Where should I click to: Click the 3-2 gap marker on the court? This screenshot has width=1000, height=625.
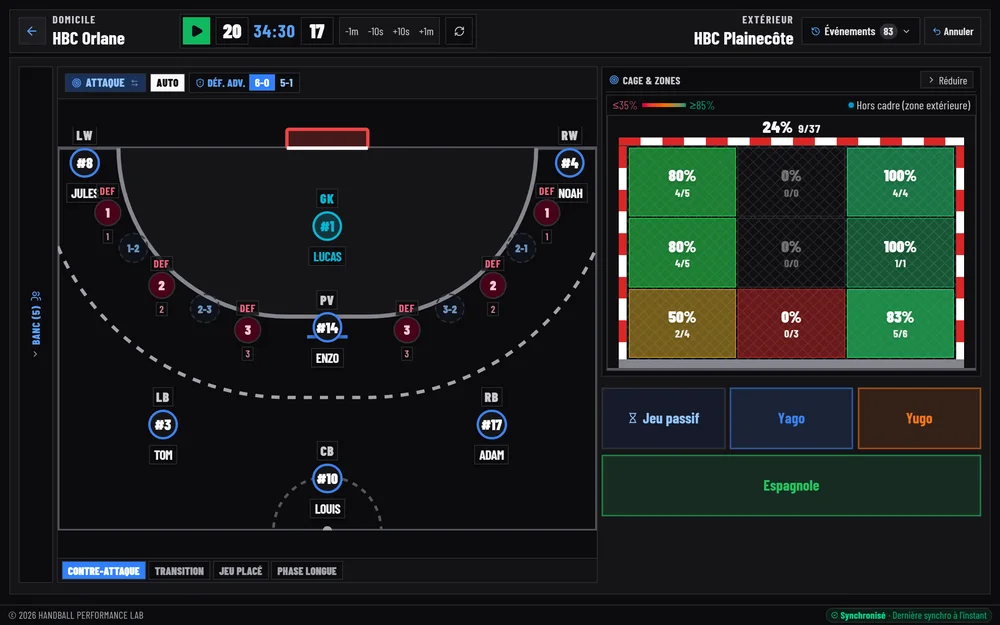[450, 309]
